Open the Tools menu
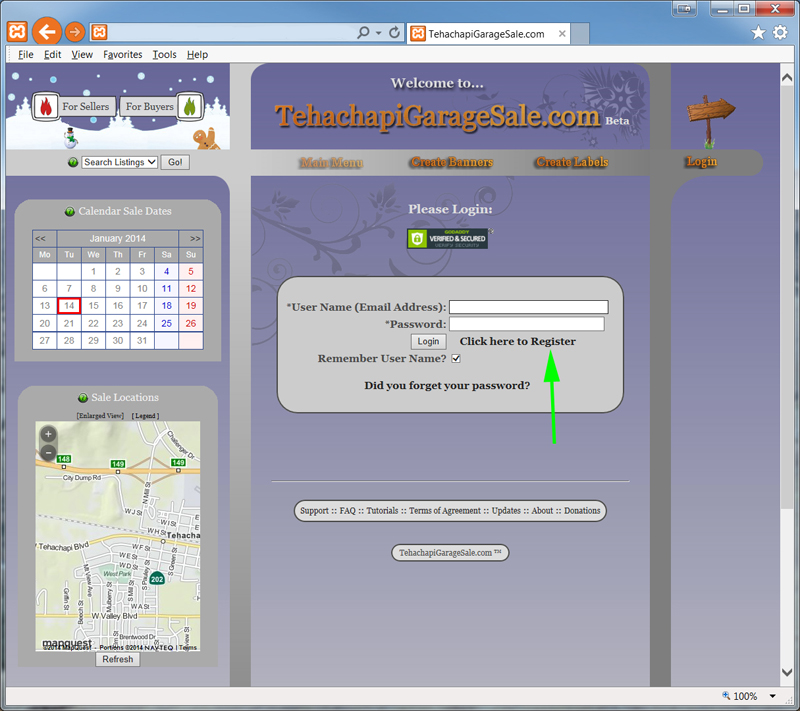 [x=164, y=55]
